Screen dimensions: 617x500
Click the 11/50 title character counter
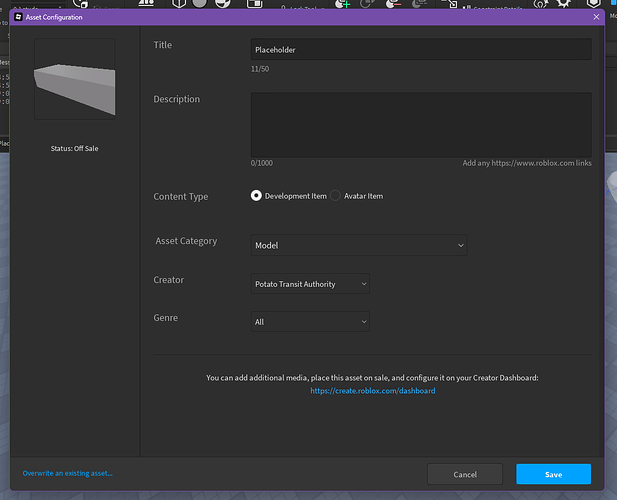pos(260,69)
